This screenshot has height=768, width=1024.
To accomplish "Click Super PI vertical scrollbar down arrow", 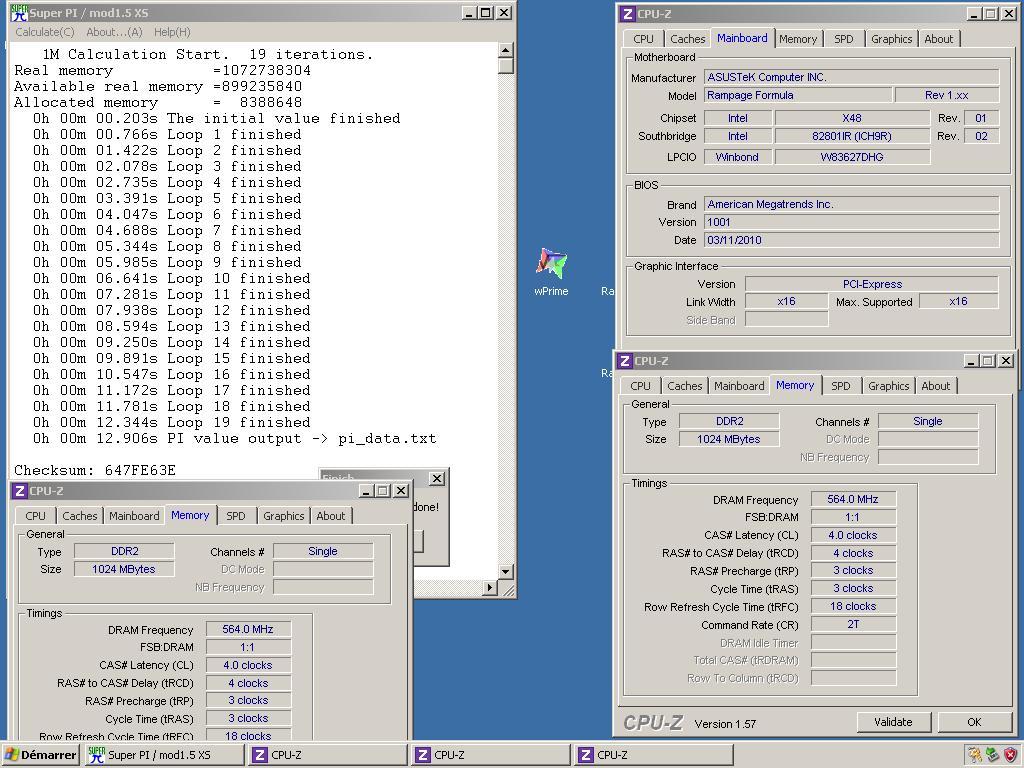I will [x=505, y=571].
